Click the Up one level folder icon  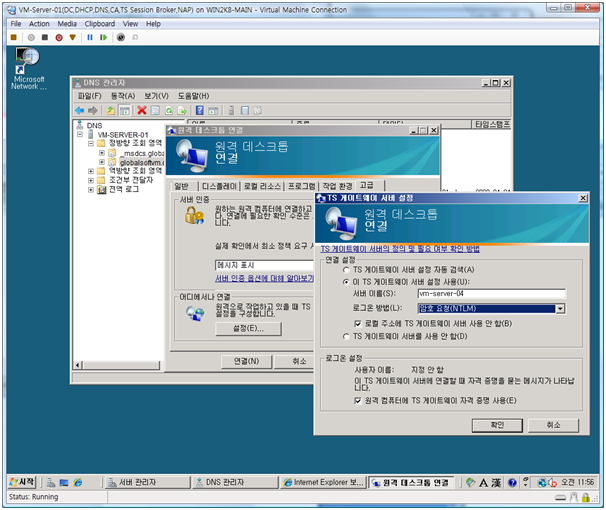[111, 111]
